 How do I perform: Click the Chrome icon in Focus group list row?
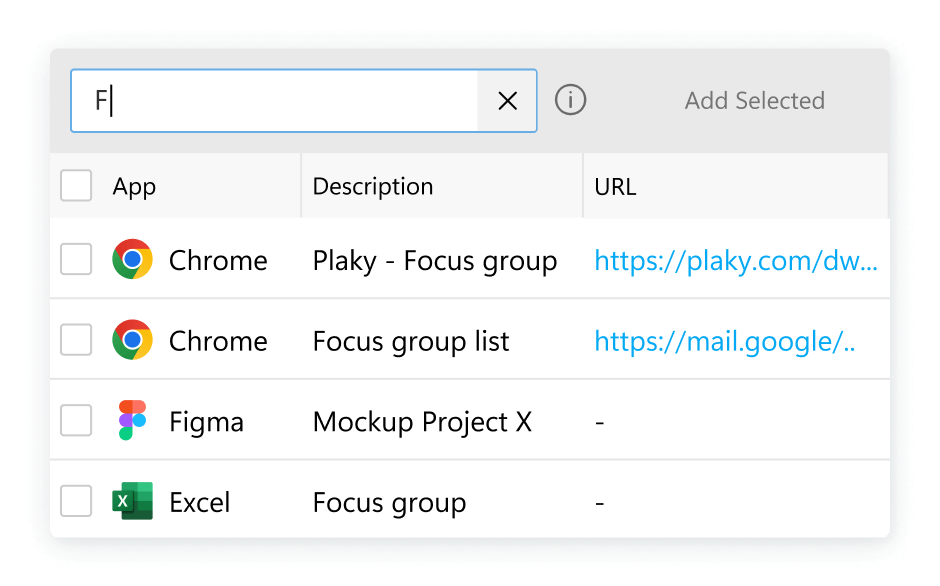(132, 341)
